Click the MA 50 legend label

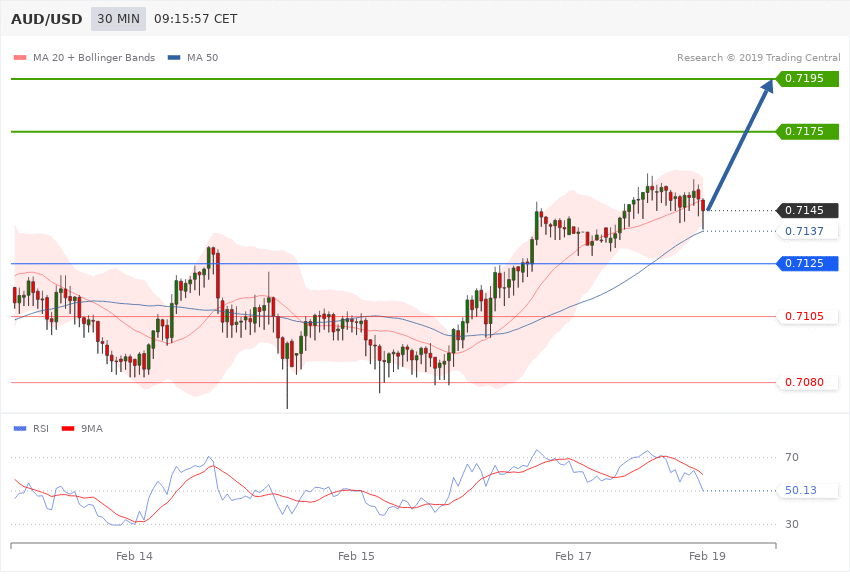click(x=202, y=58)
